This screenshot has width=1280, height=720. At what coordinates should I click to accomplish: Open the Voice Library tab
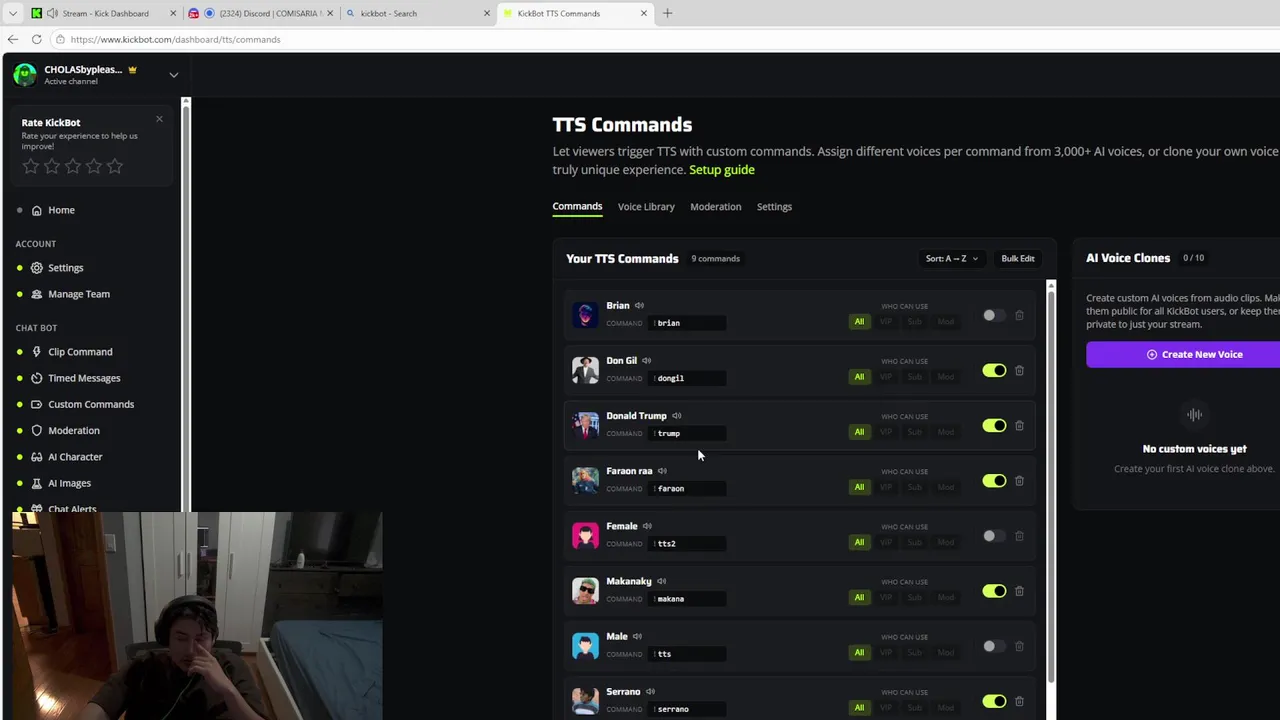[x=646, y=207]
